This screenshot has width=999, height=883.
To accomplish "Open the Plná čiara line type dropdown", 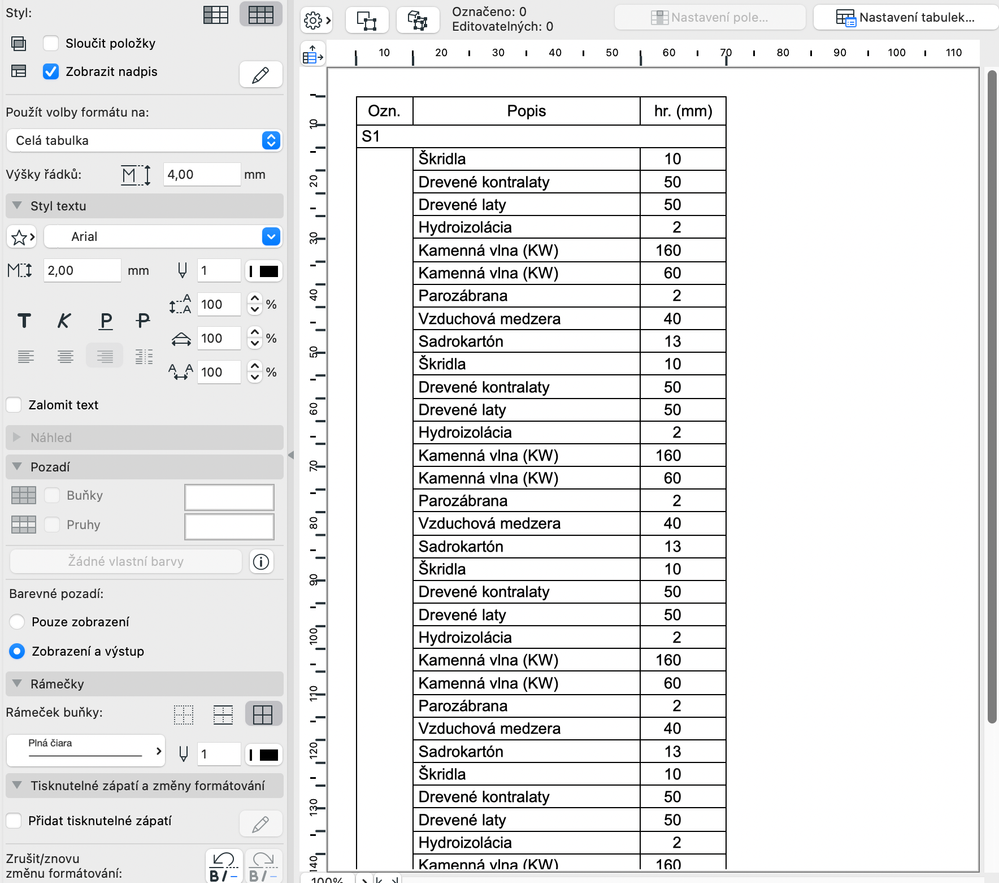I will click(85, 750).
